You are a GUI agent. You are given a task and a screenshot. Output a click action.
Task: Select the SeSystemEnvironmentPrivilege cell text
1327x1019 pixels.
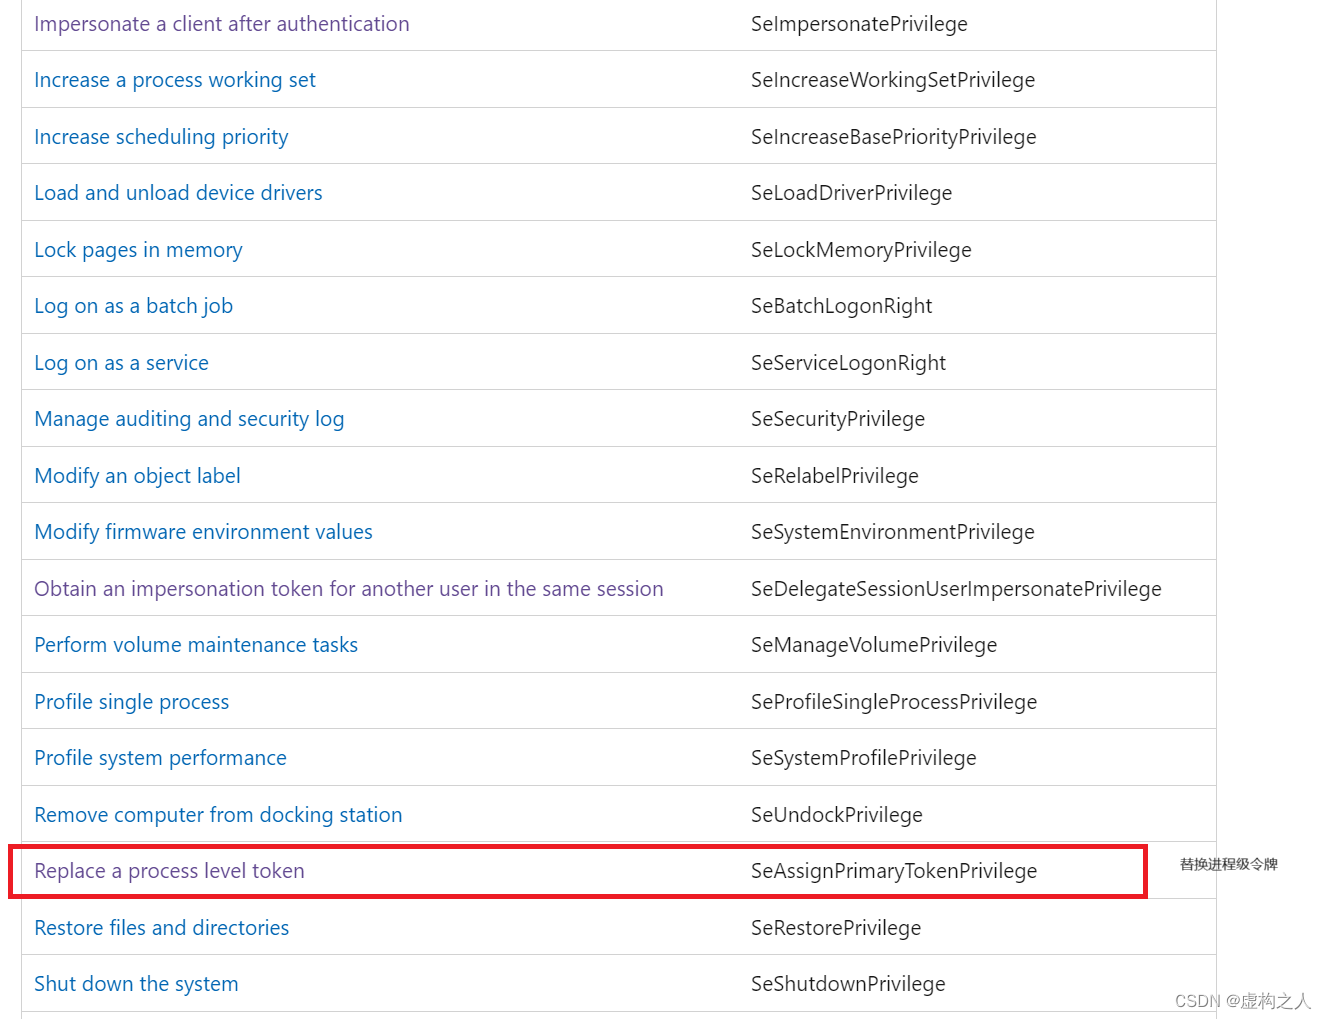893,532
